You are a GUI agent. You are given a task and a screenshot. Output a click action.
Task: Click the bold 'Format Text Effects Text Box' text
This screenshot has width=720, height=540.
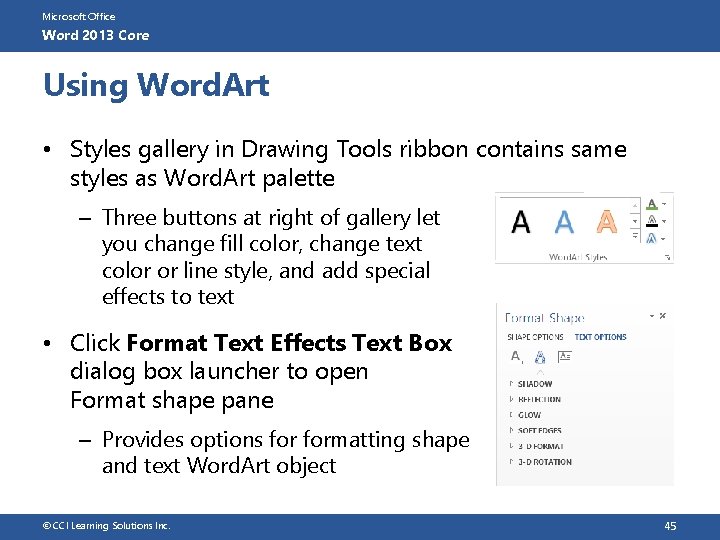(x=289, y=343)
